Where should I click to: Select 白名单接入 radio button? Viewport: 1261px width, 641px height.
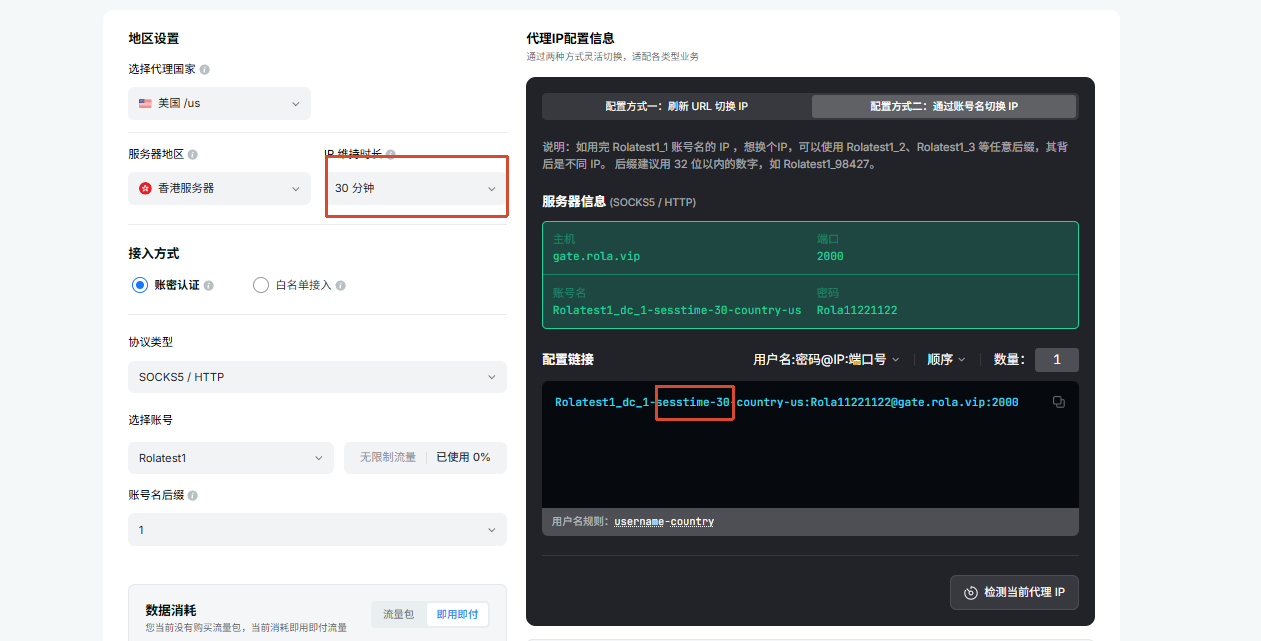click(x=261, y=285)
